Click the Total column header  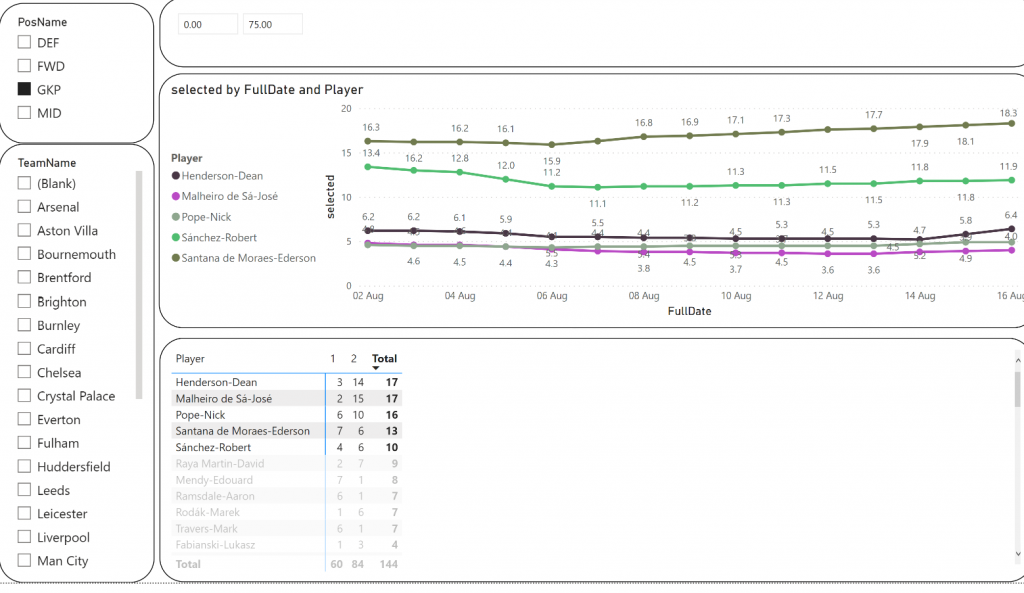[384, 359]
